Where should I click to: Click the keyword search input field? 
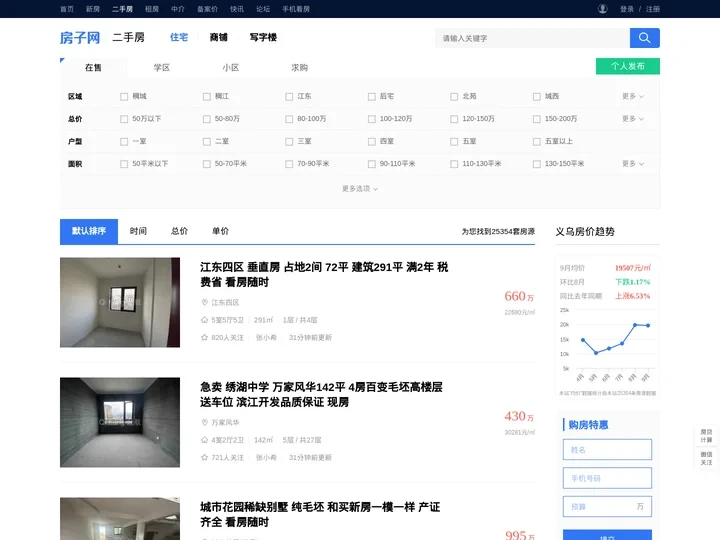(x=532, y=38)
